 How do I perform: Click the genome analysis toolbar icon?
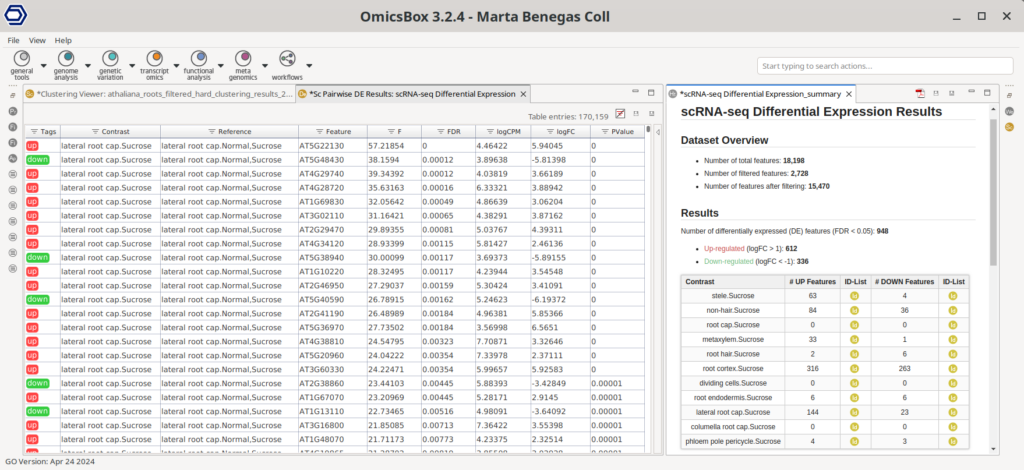coord(67,59)
